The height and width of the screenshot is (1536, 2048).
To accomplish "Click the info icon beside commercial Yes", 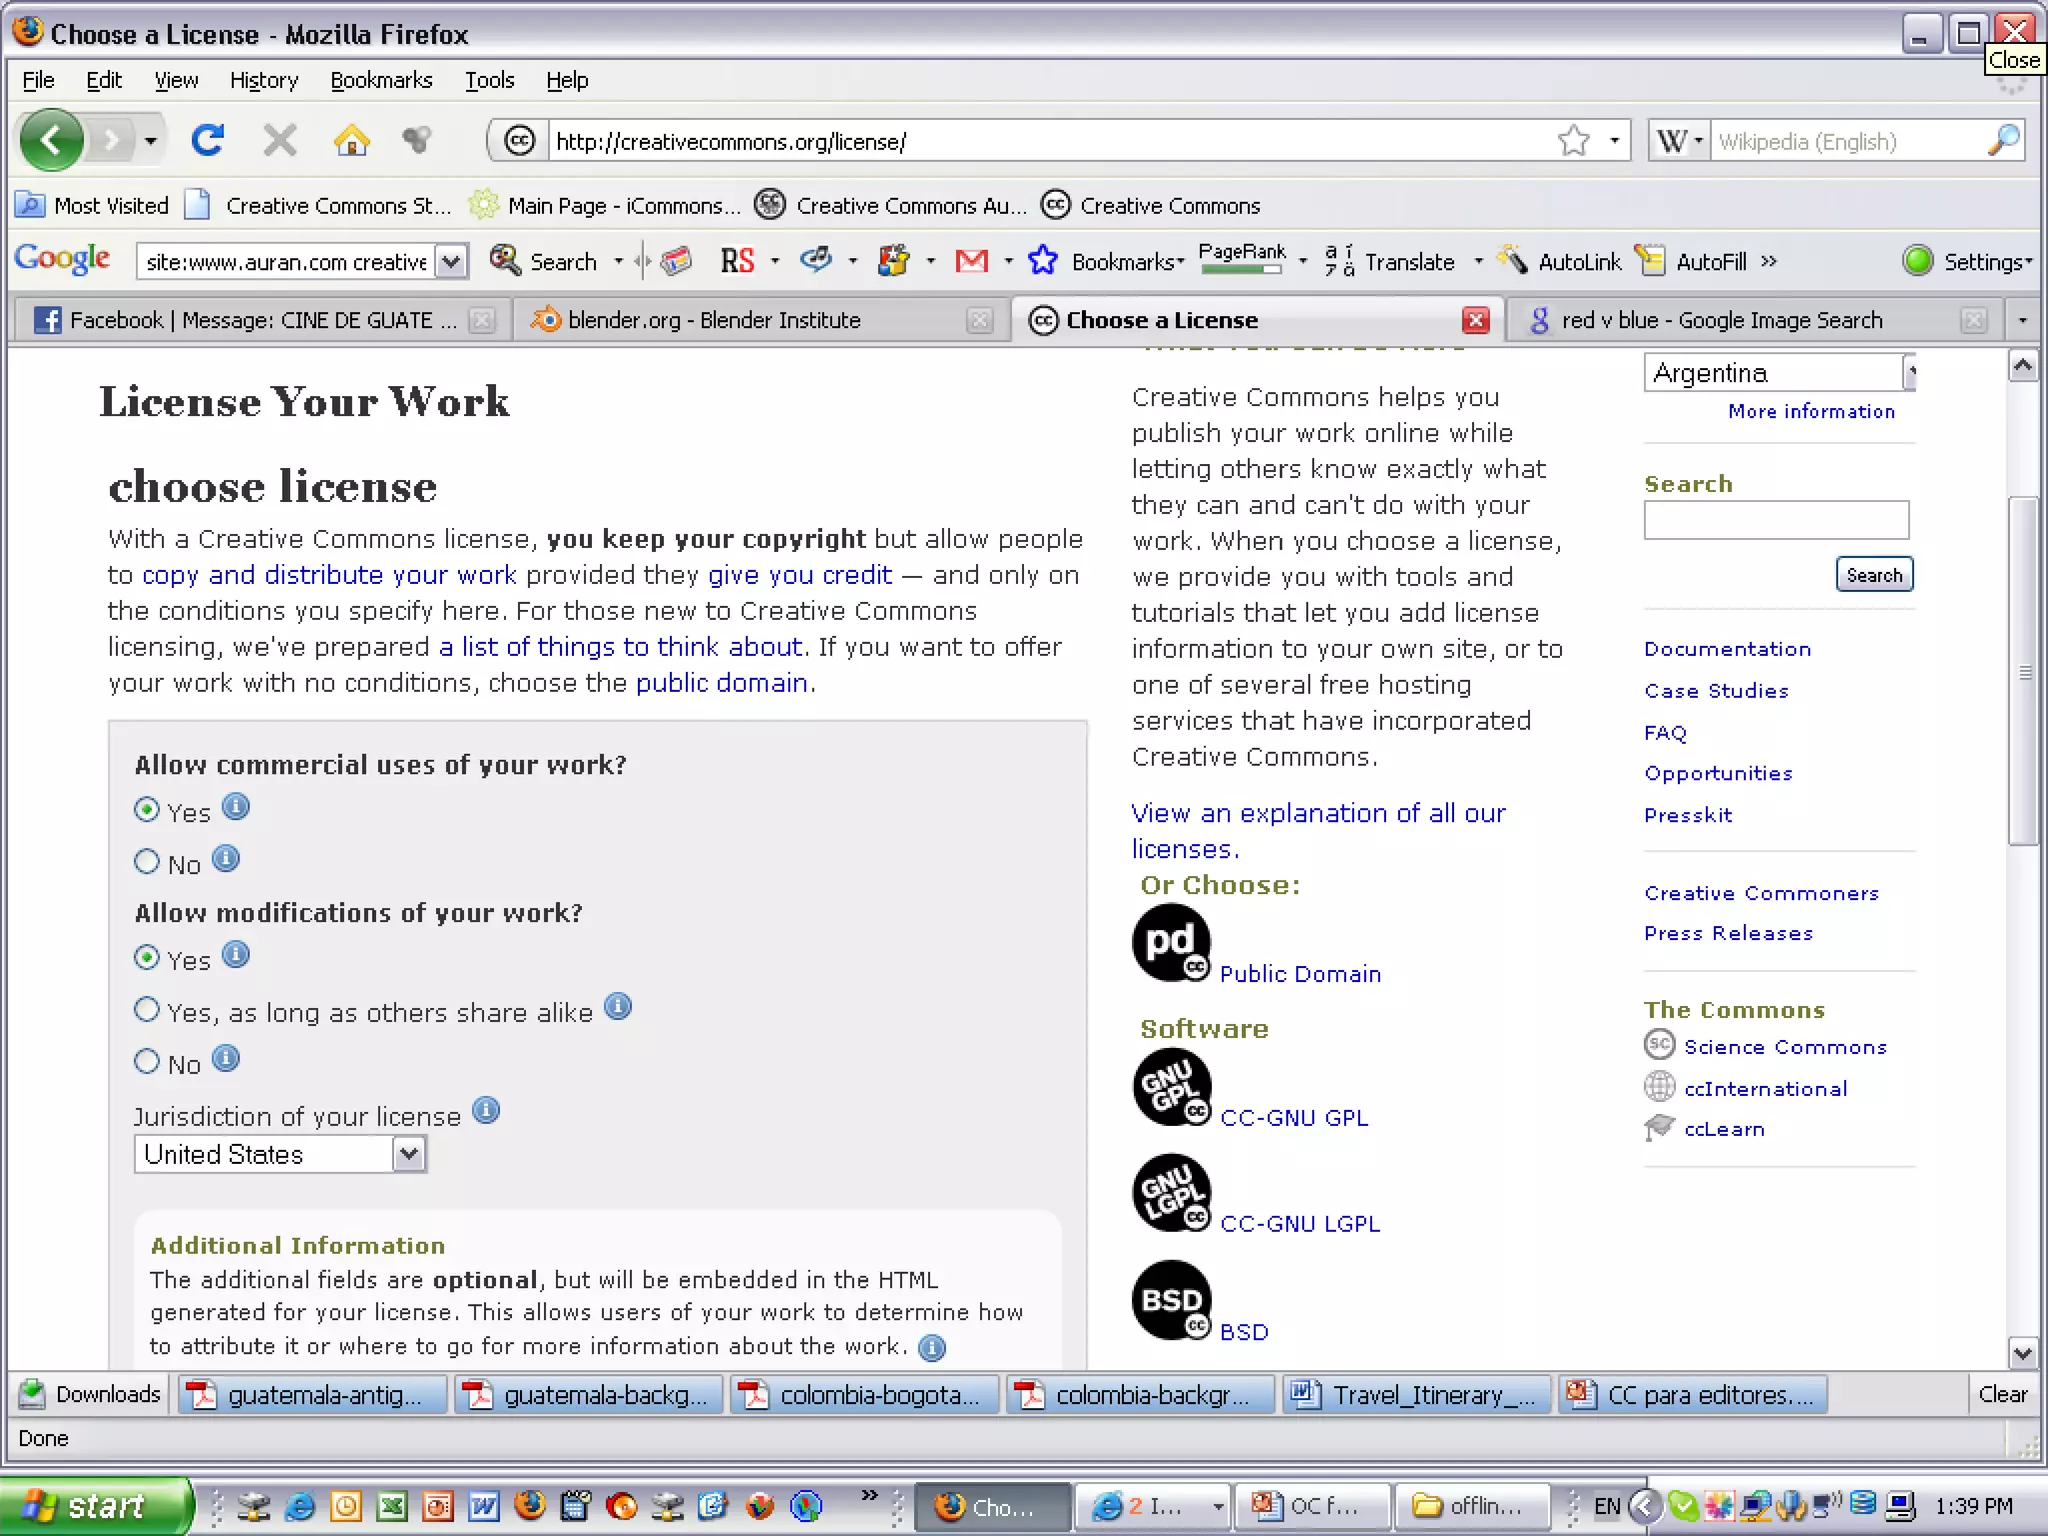I will (x=236, y=807).
